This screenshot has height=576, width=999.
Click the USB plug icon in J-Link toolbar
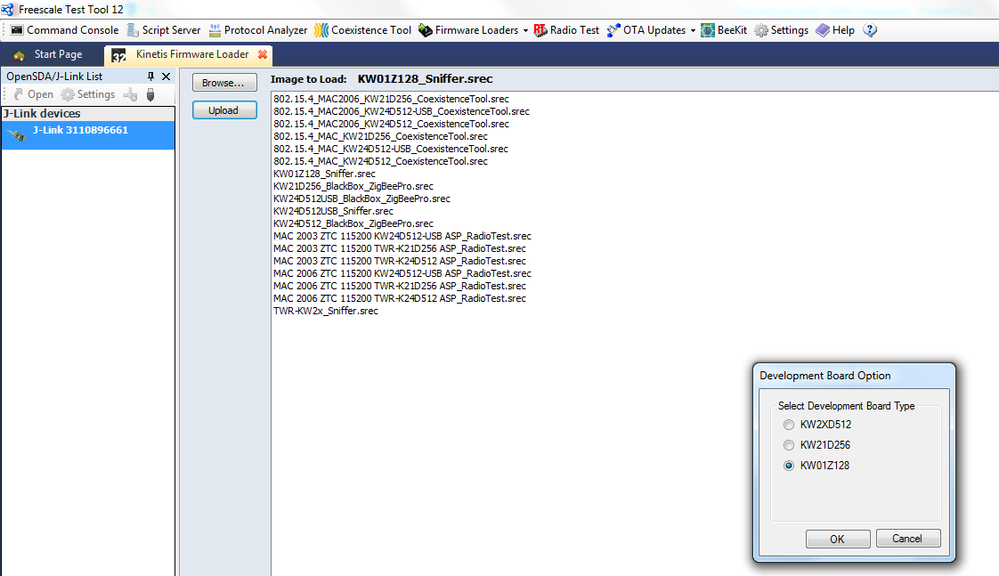pos(150,95)
